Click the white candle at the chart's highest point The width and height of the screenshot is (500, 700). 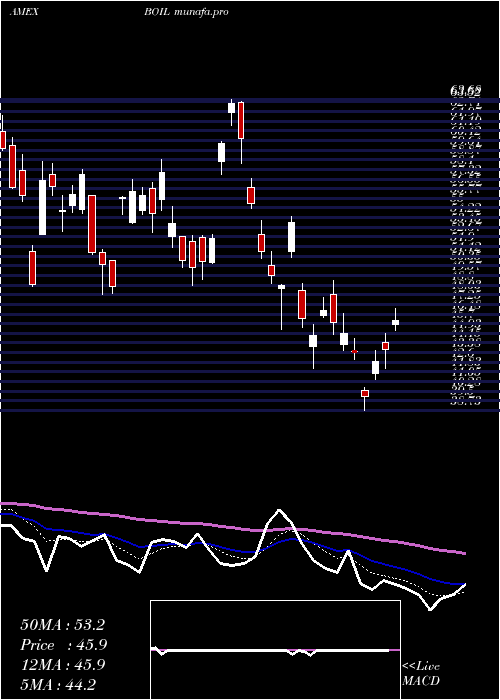coord(231,108)
